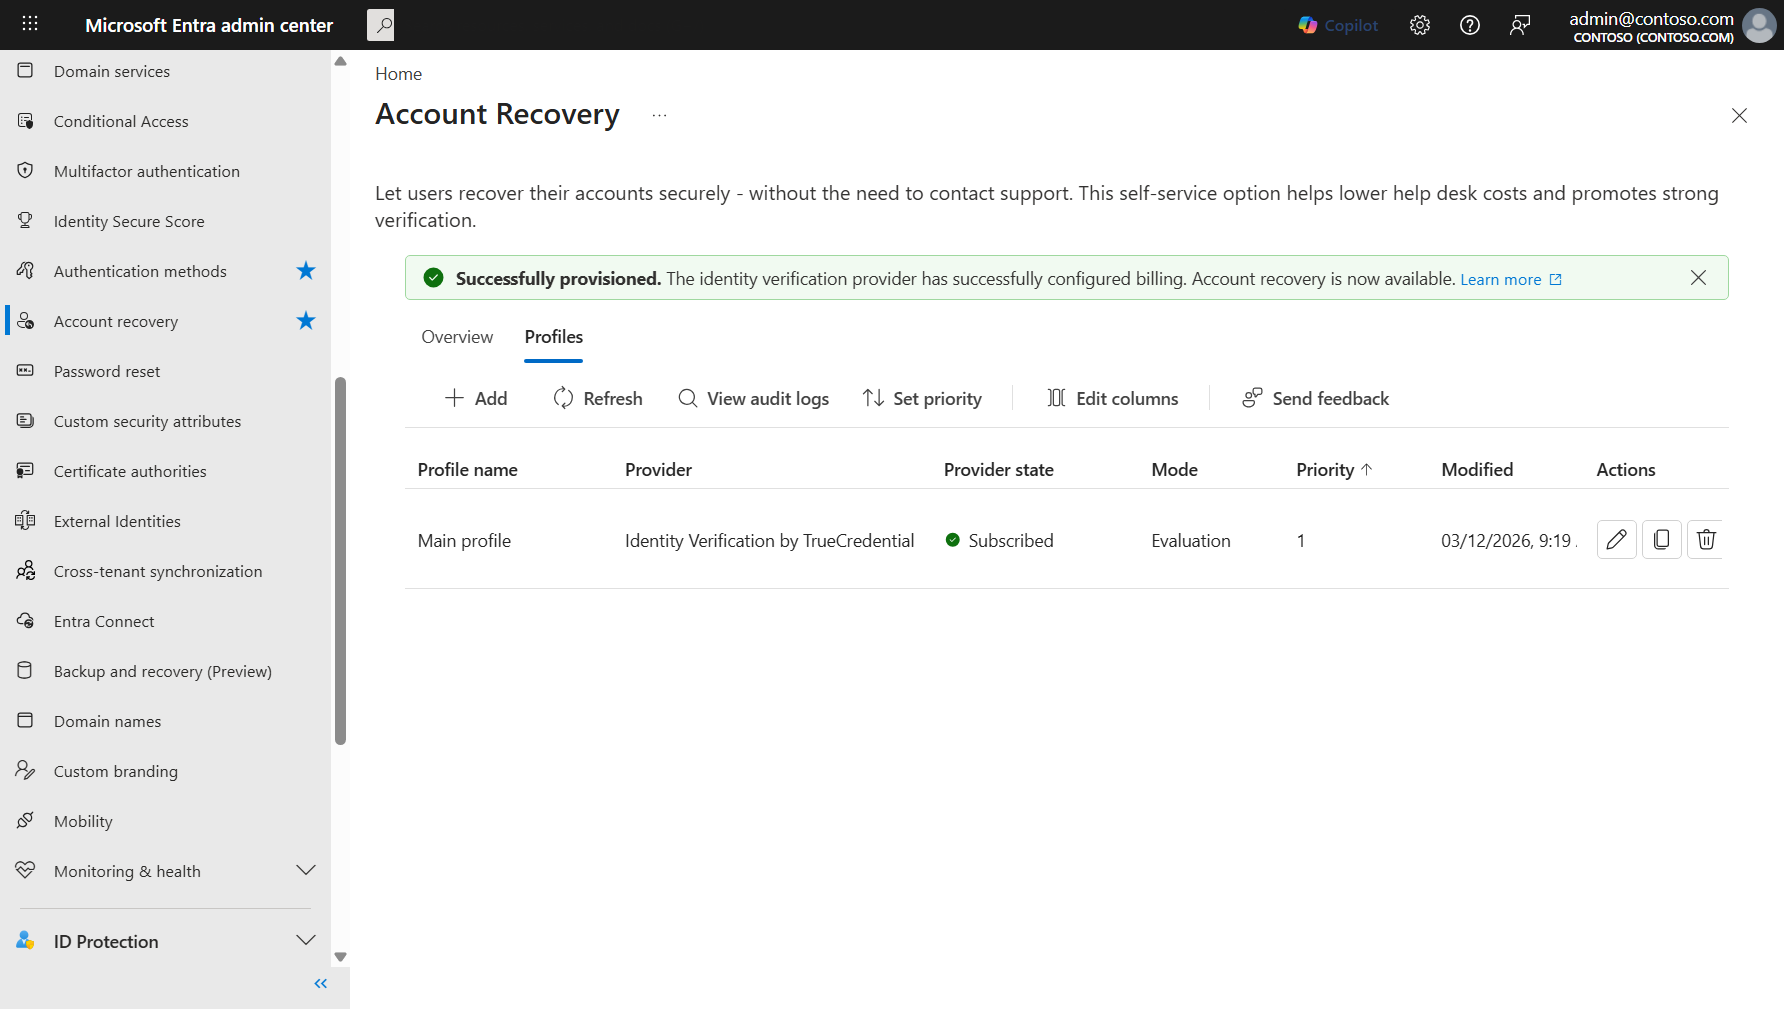Click the Subscribed provider state cell
1784x1009 pixels.
999,541
